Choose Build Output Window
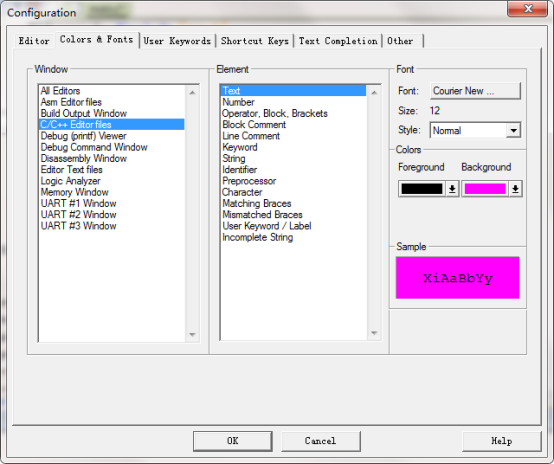The height and width of the screenshot is (464, 554). point(112,113)
